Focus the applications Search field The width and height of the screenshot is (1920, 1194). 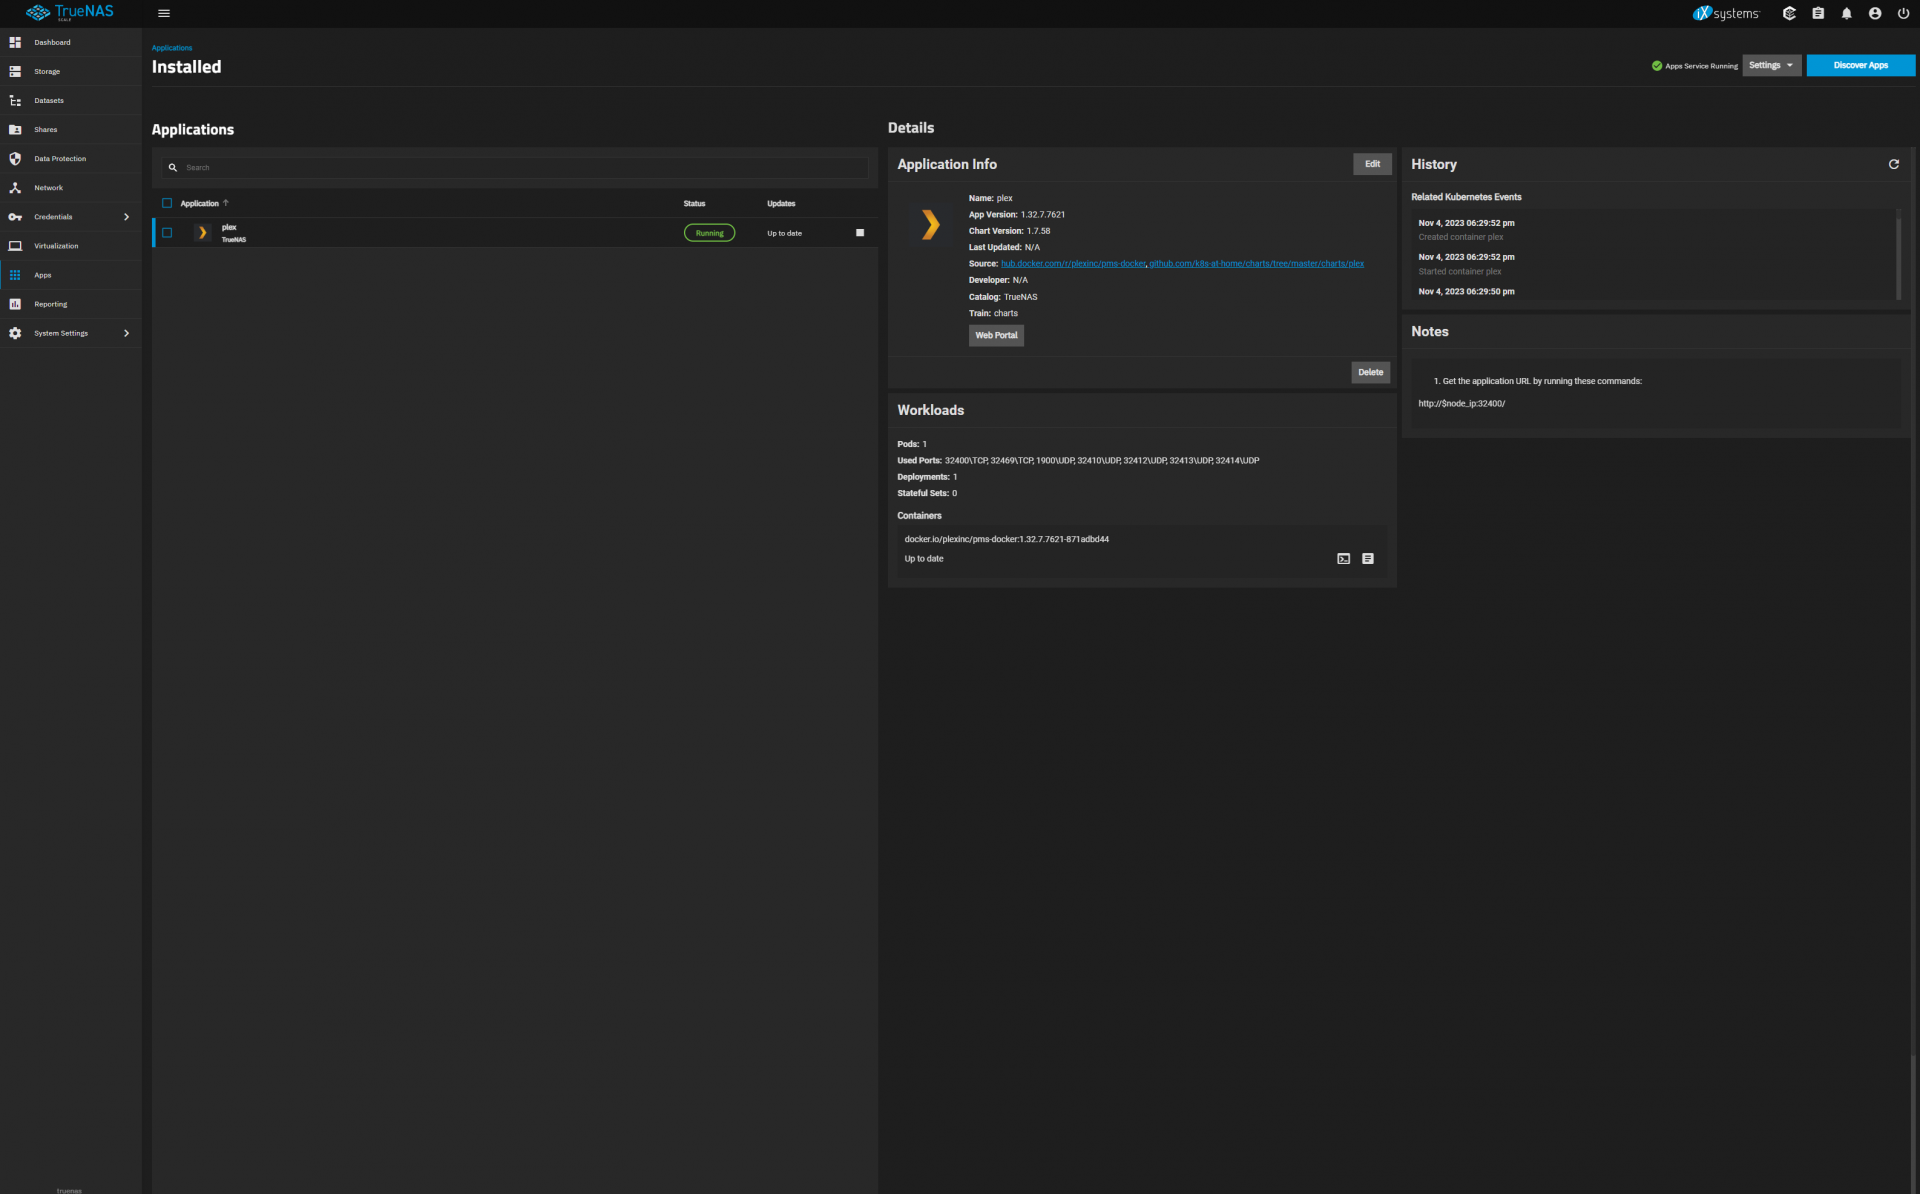tap(515, 168)
